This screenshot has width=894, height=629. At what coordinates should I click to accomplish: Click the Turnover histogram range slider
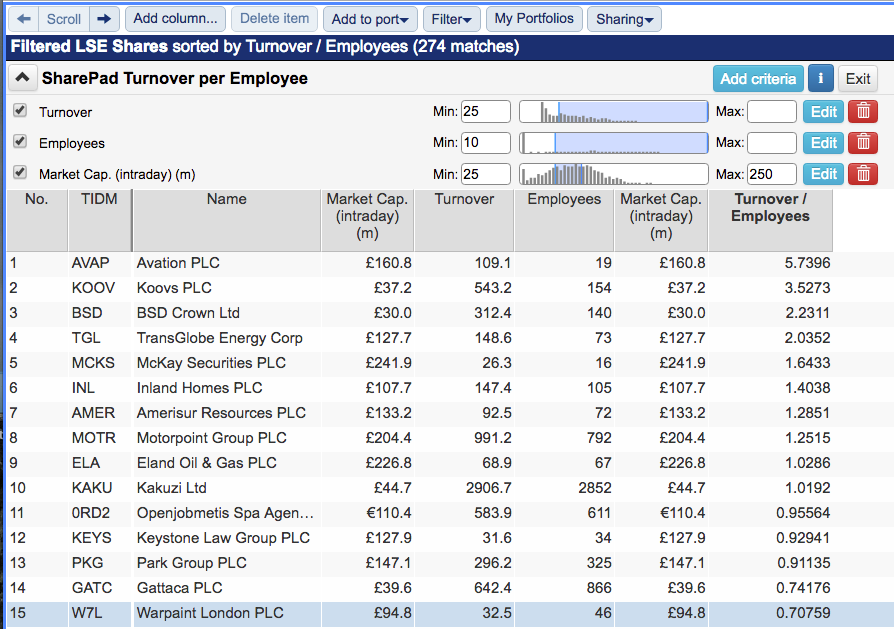pos(613,112)
